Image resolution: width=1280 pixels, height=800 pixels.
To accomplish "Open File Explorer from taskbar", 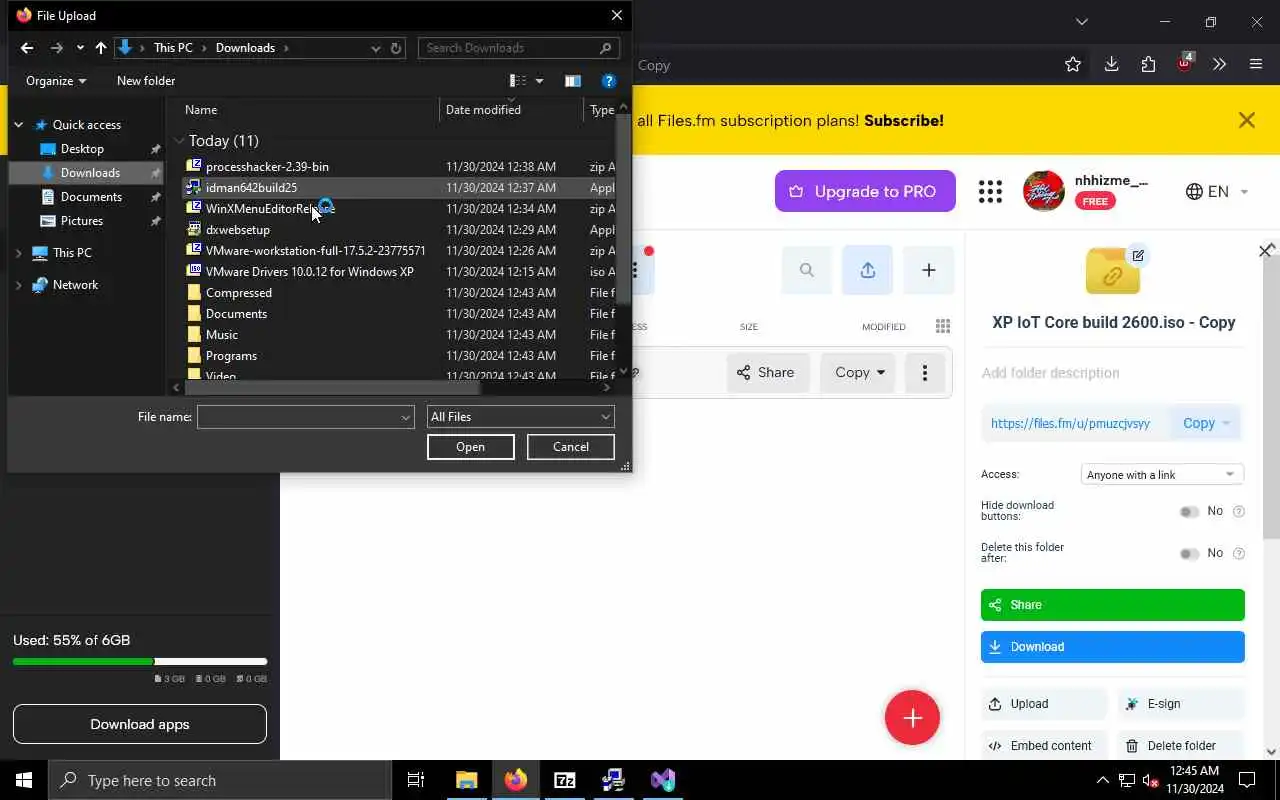I will click(x=467, y=780).
